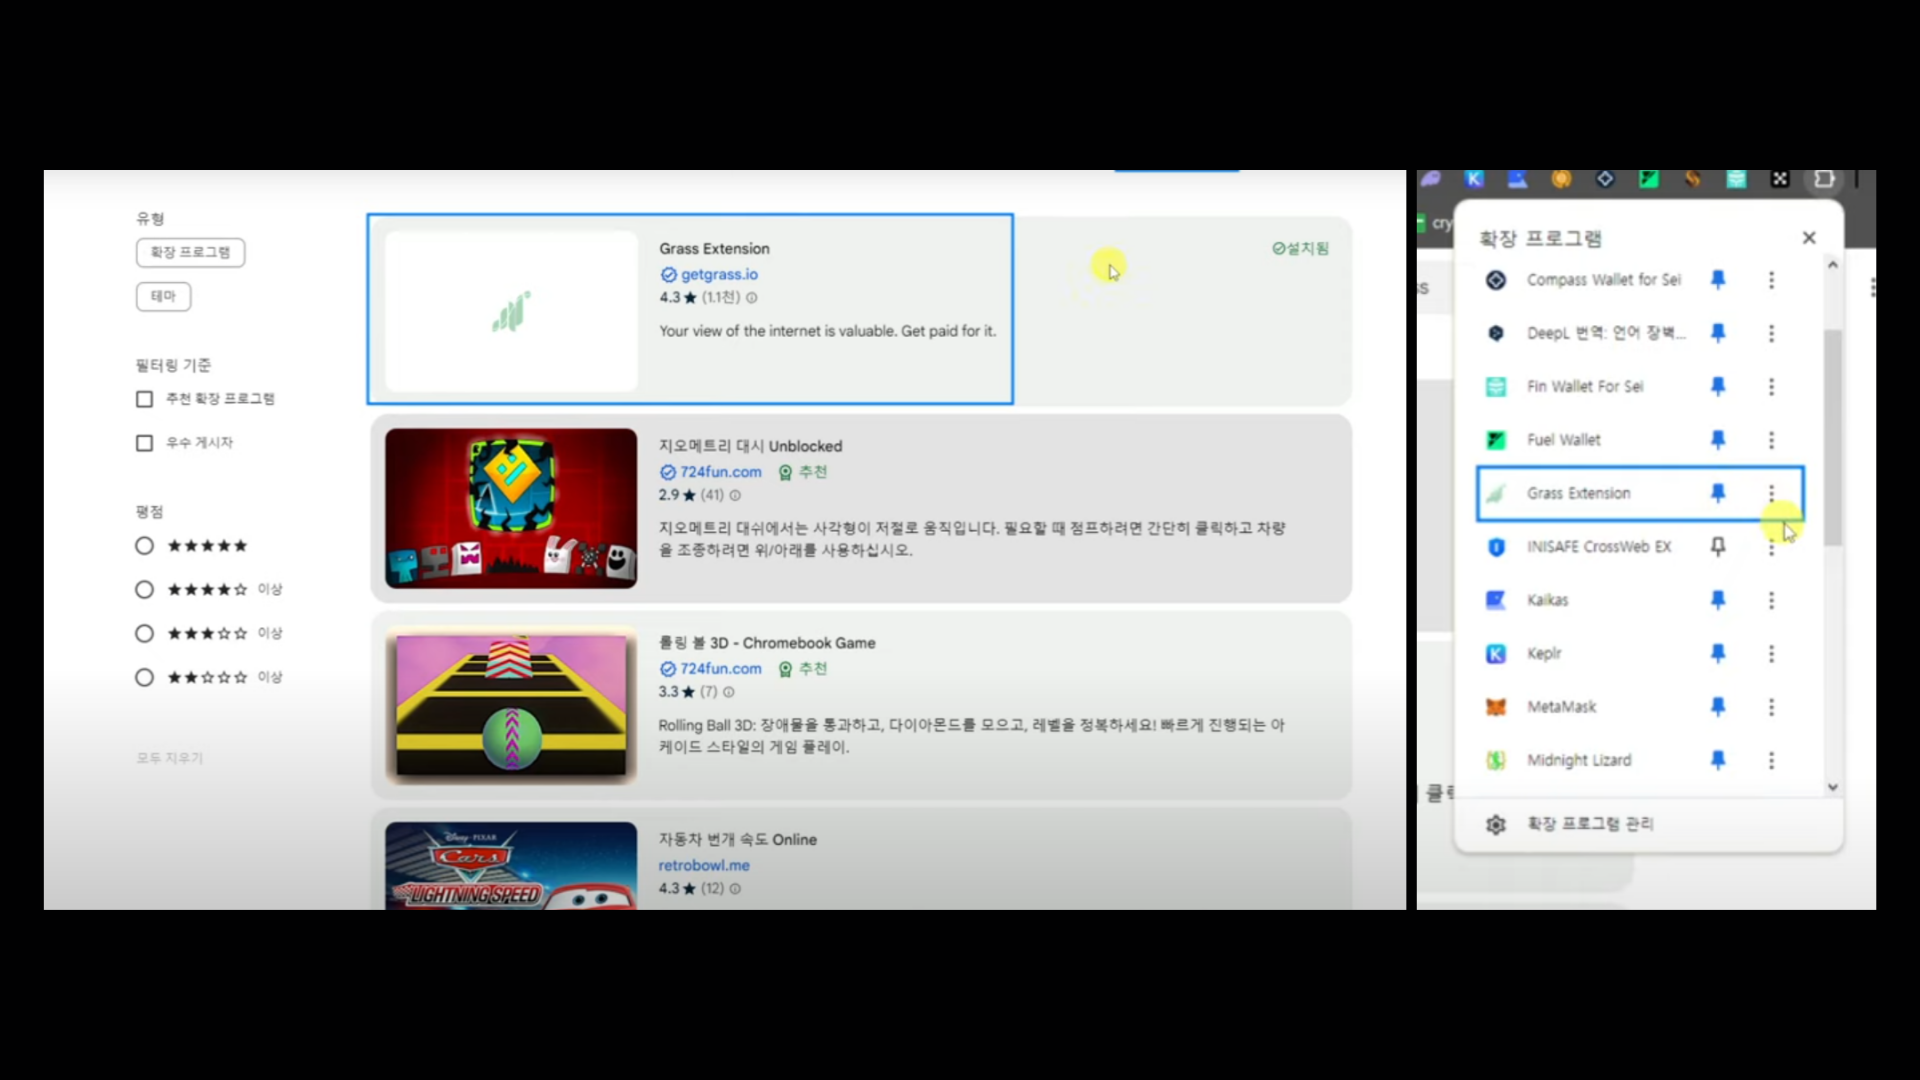Check the 추천 확장 프로그램 filter box
The height and width of the screenshot is (1080, 1920).
[x=144, y=399]
